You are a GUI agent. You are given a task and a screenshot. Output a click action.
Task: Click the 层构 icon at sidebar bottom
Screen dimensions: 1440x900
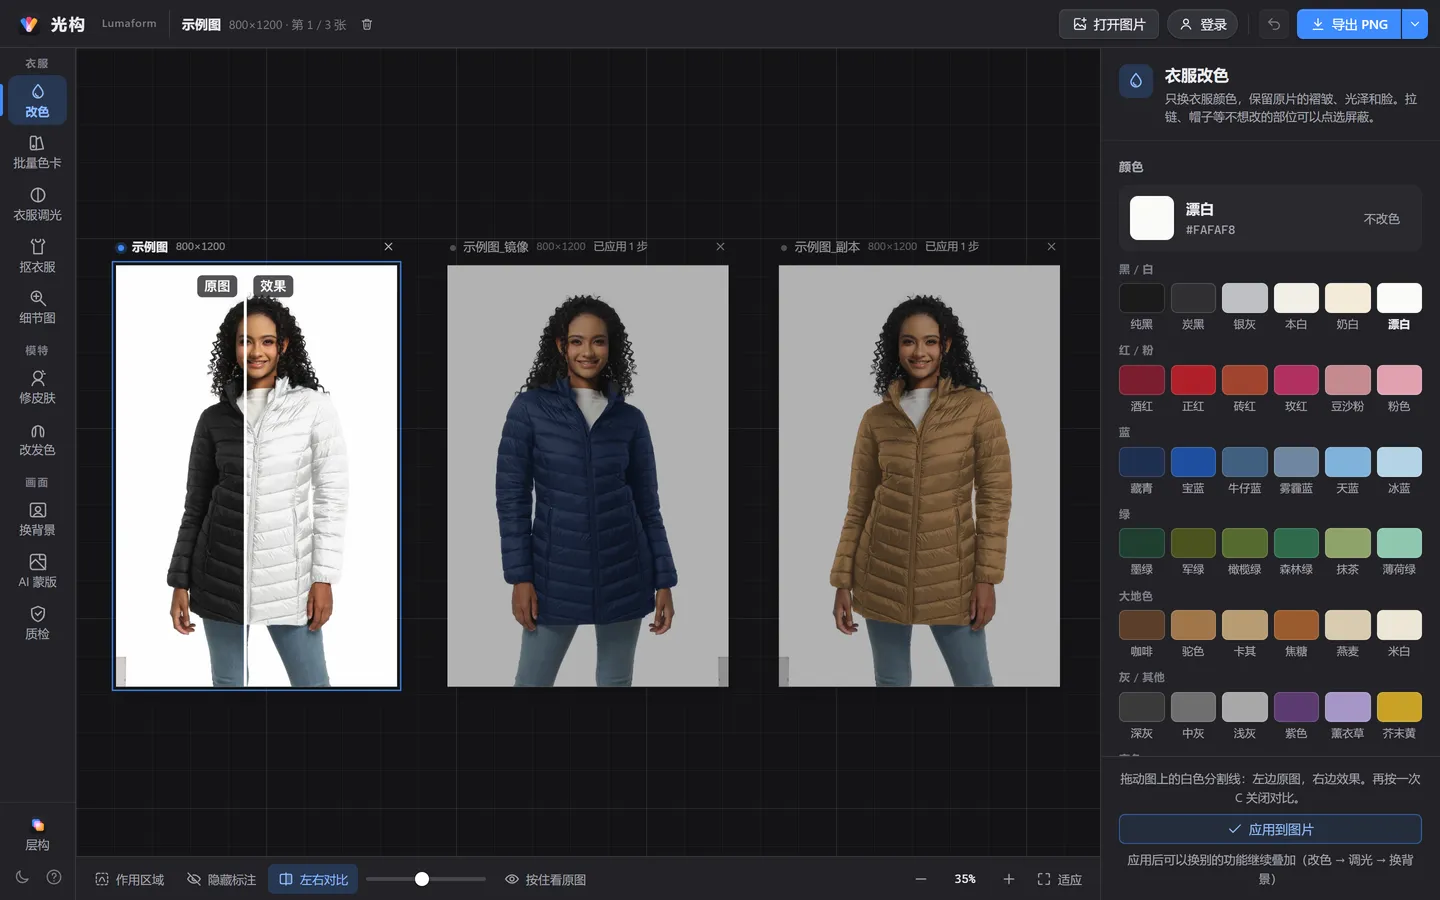(x=37, y=834)
